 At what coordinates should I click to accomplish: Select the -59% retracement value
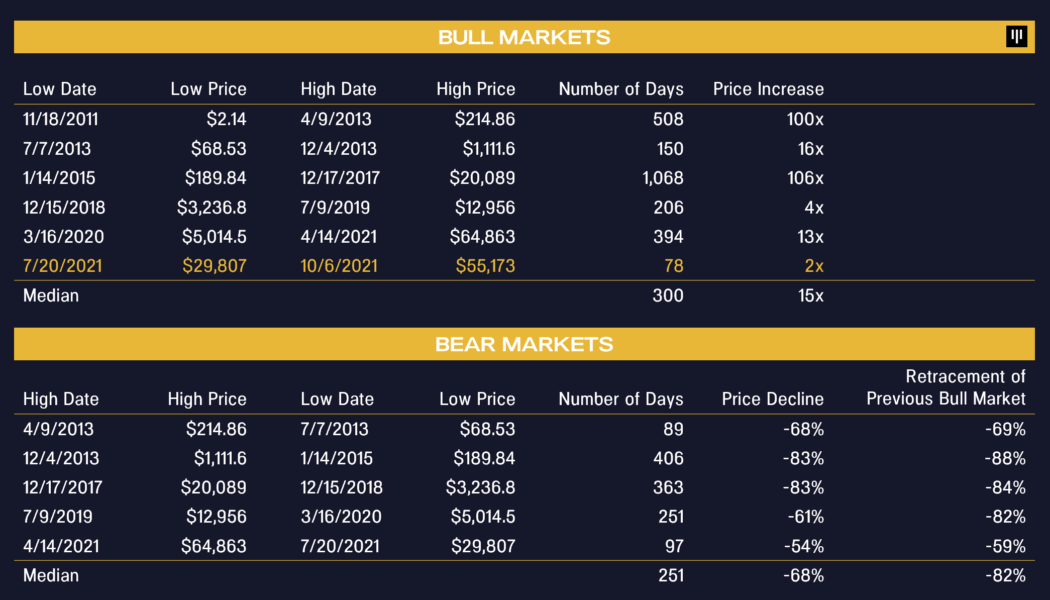tap(1004, 546)
